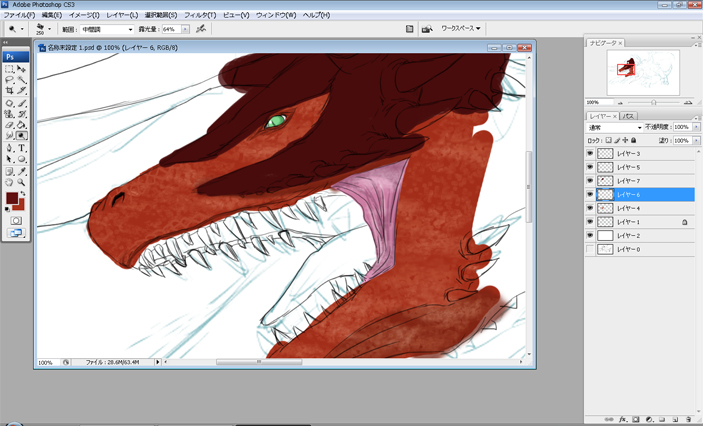Hide layer レイヤー 5 visibility eye
Screen dimensions: 703x426
click(590, 167)
